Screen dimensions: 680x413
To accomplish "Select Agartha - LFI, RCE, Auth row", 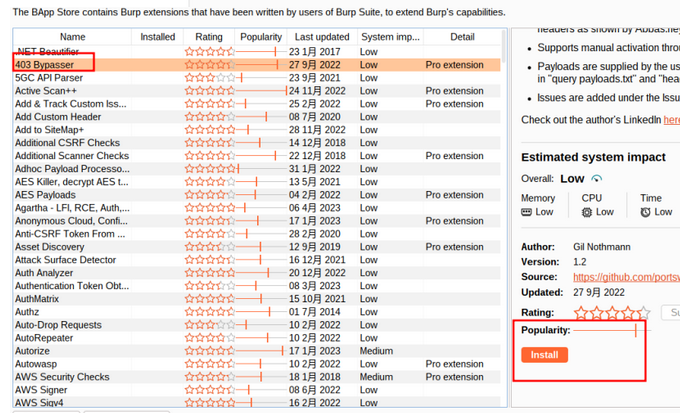I will [x=257, y=208].
